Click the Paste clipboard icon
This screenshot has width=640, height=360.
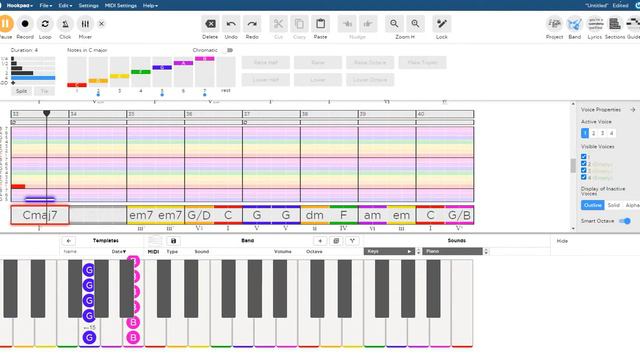tap(320, 24)
